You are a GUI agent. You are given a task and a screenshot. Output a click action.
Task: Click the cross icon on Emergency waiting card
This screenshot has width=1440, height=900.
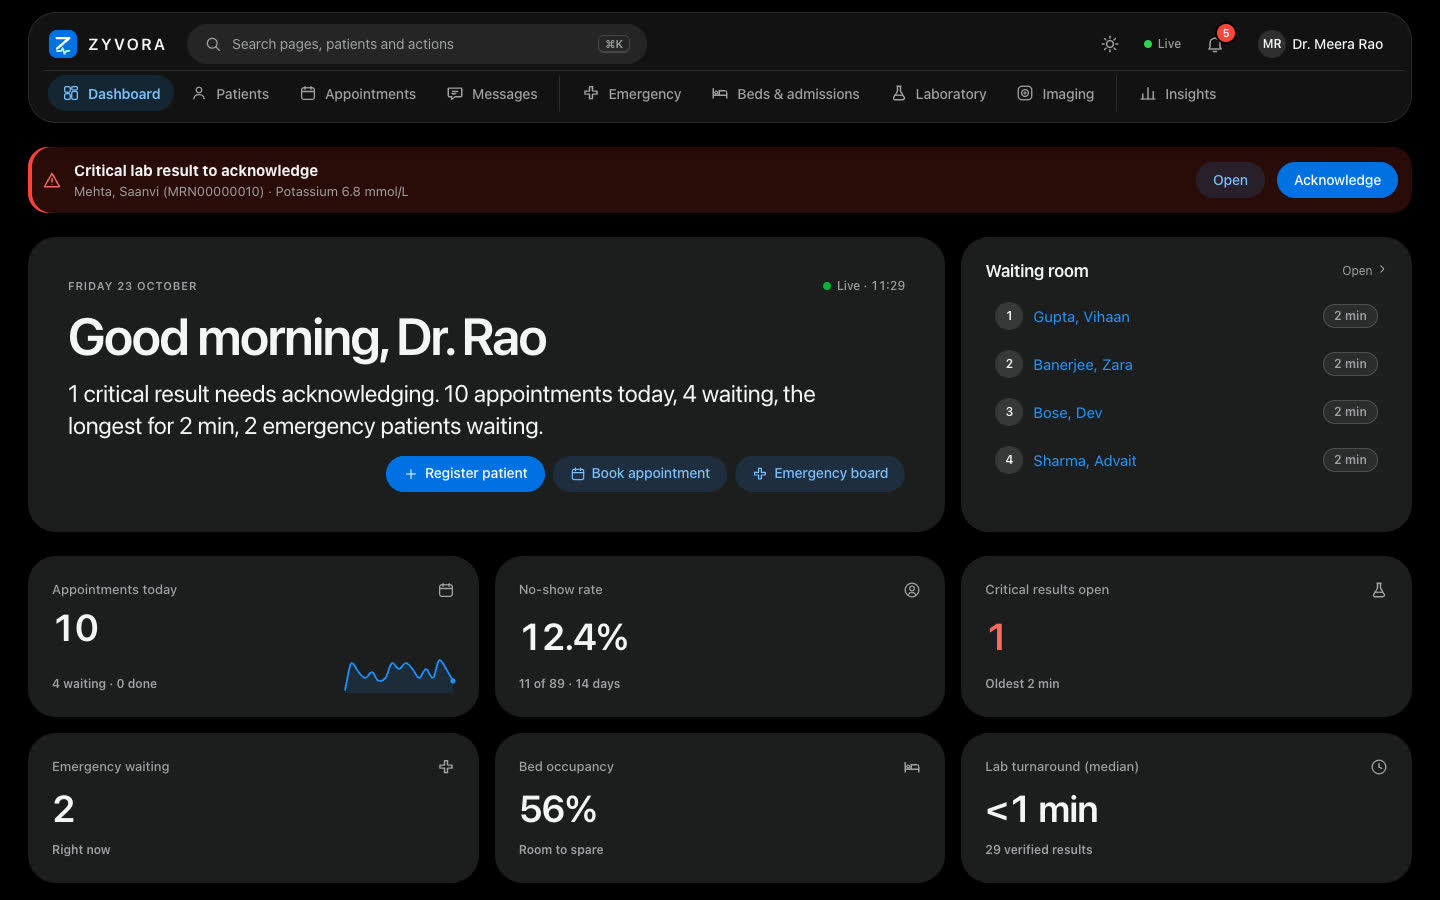click(446, 767)
